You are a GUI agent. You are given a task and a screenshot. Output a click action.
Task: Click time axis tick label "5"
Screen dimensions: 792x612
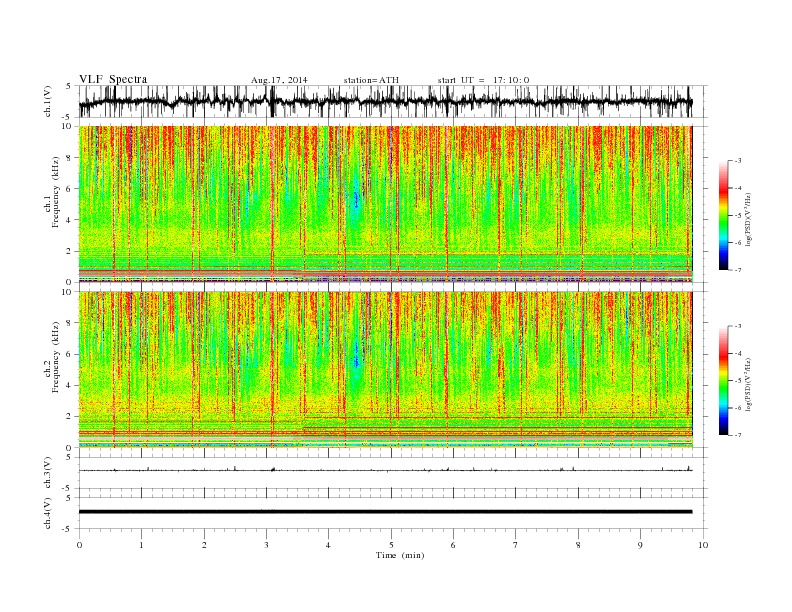[x=391, y=545]
